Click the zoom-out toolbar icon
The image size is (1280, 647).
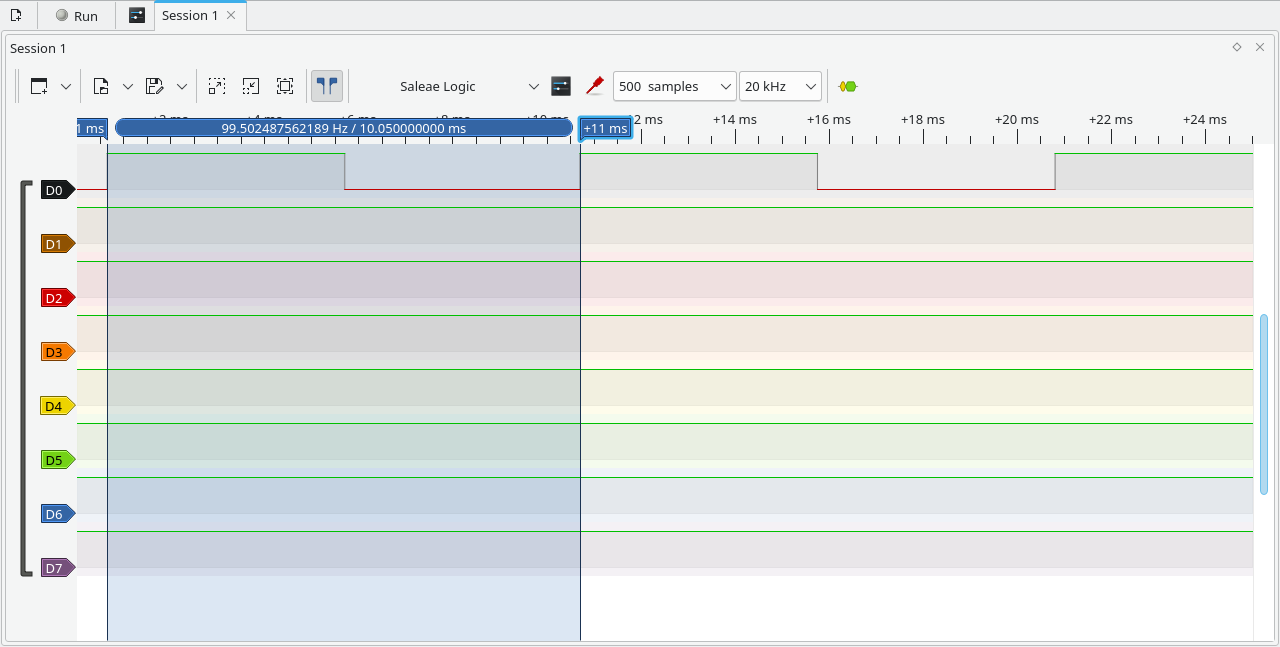251,86
